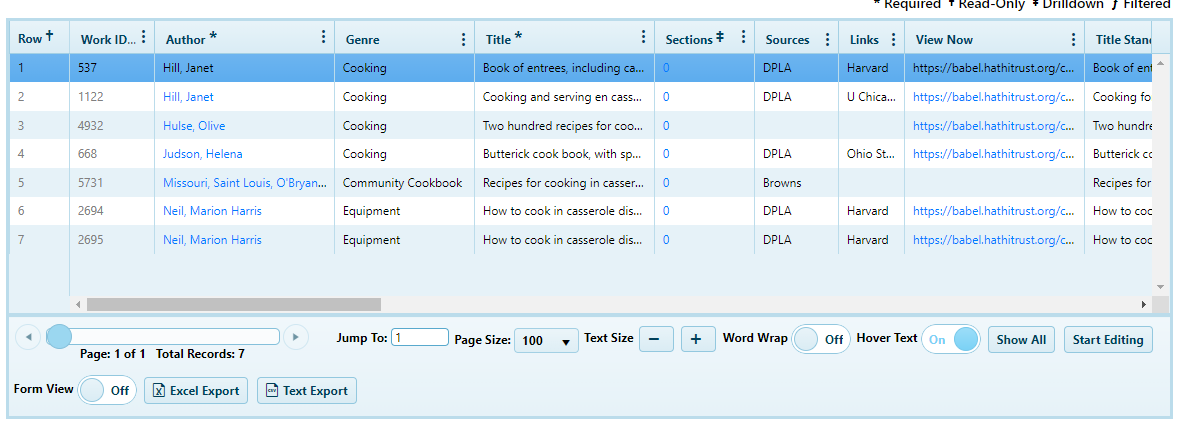Click the Jump To input field
The image size is (1180, 428).
(x=420, y=338)
